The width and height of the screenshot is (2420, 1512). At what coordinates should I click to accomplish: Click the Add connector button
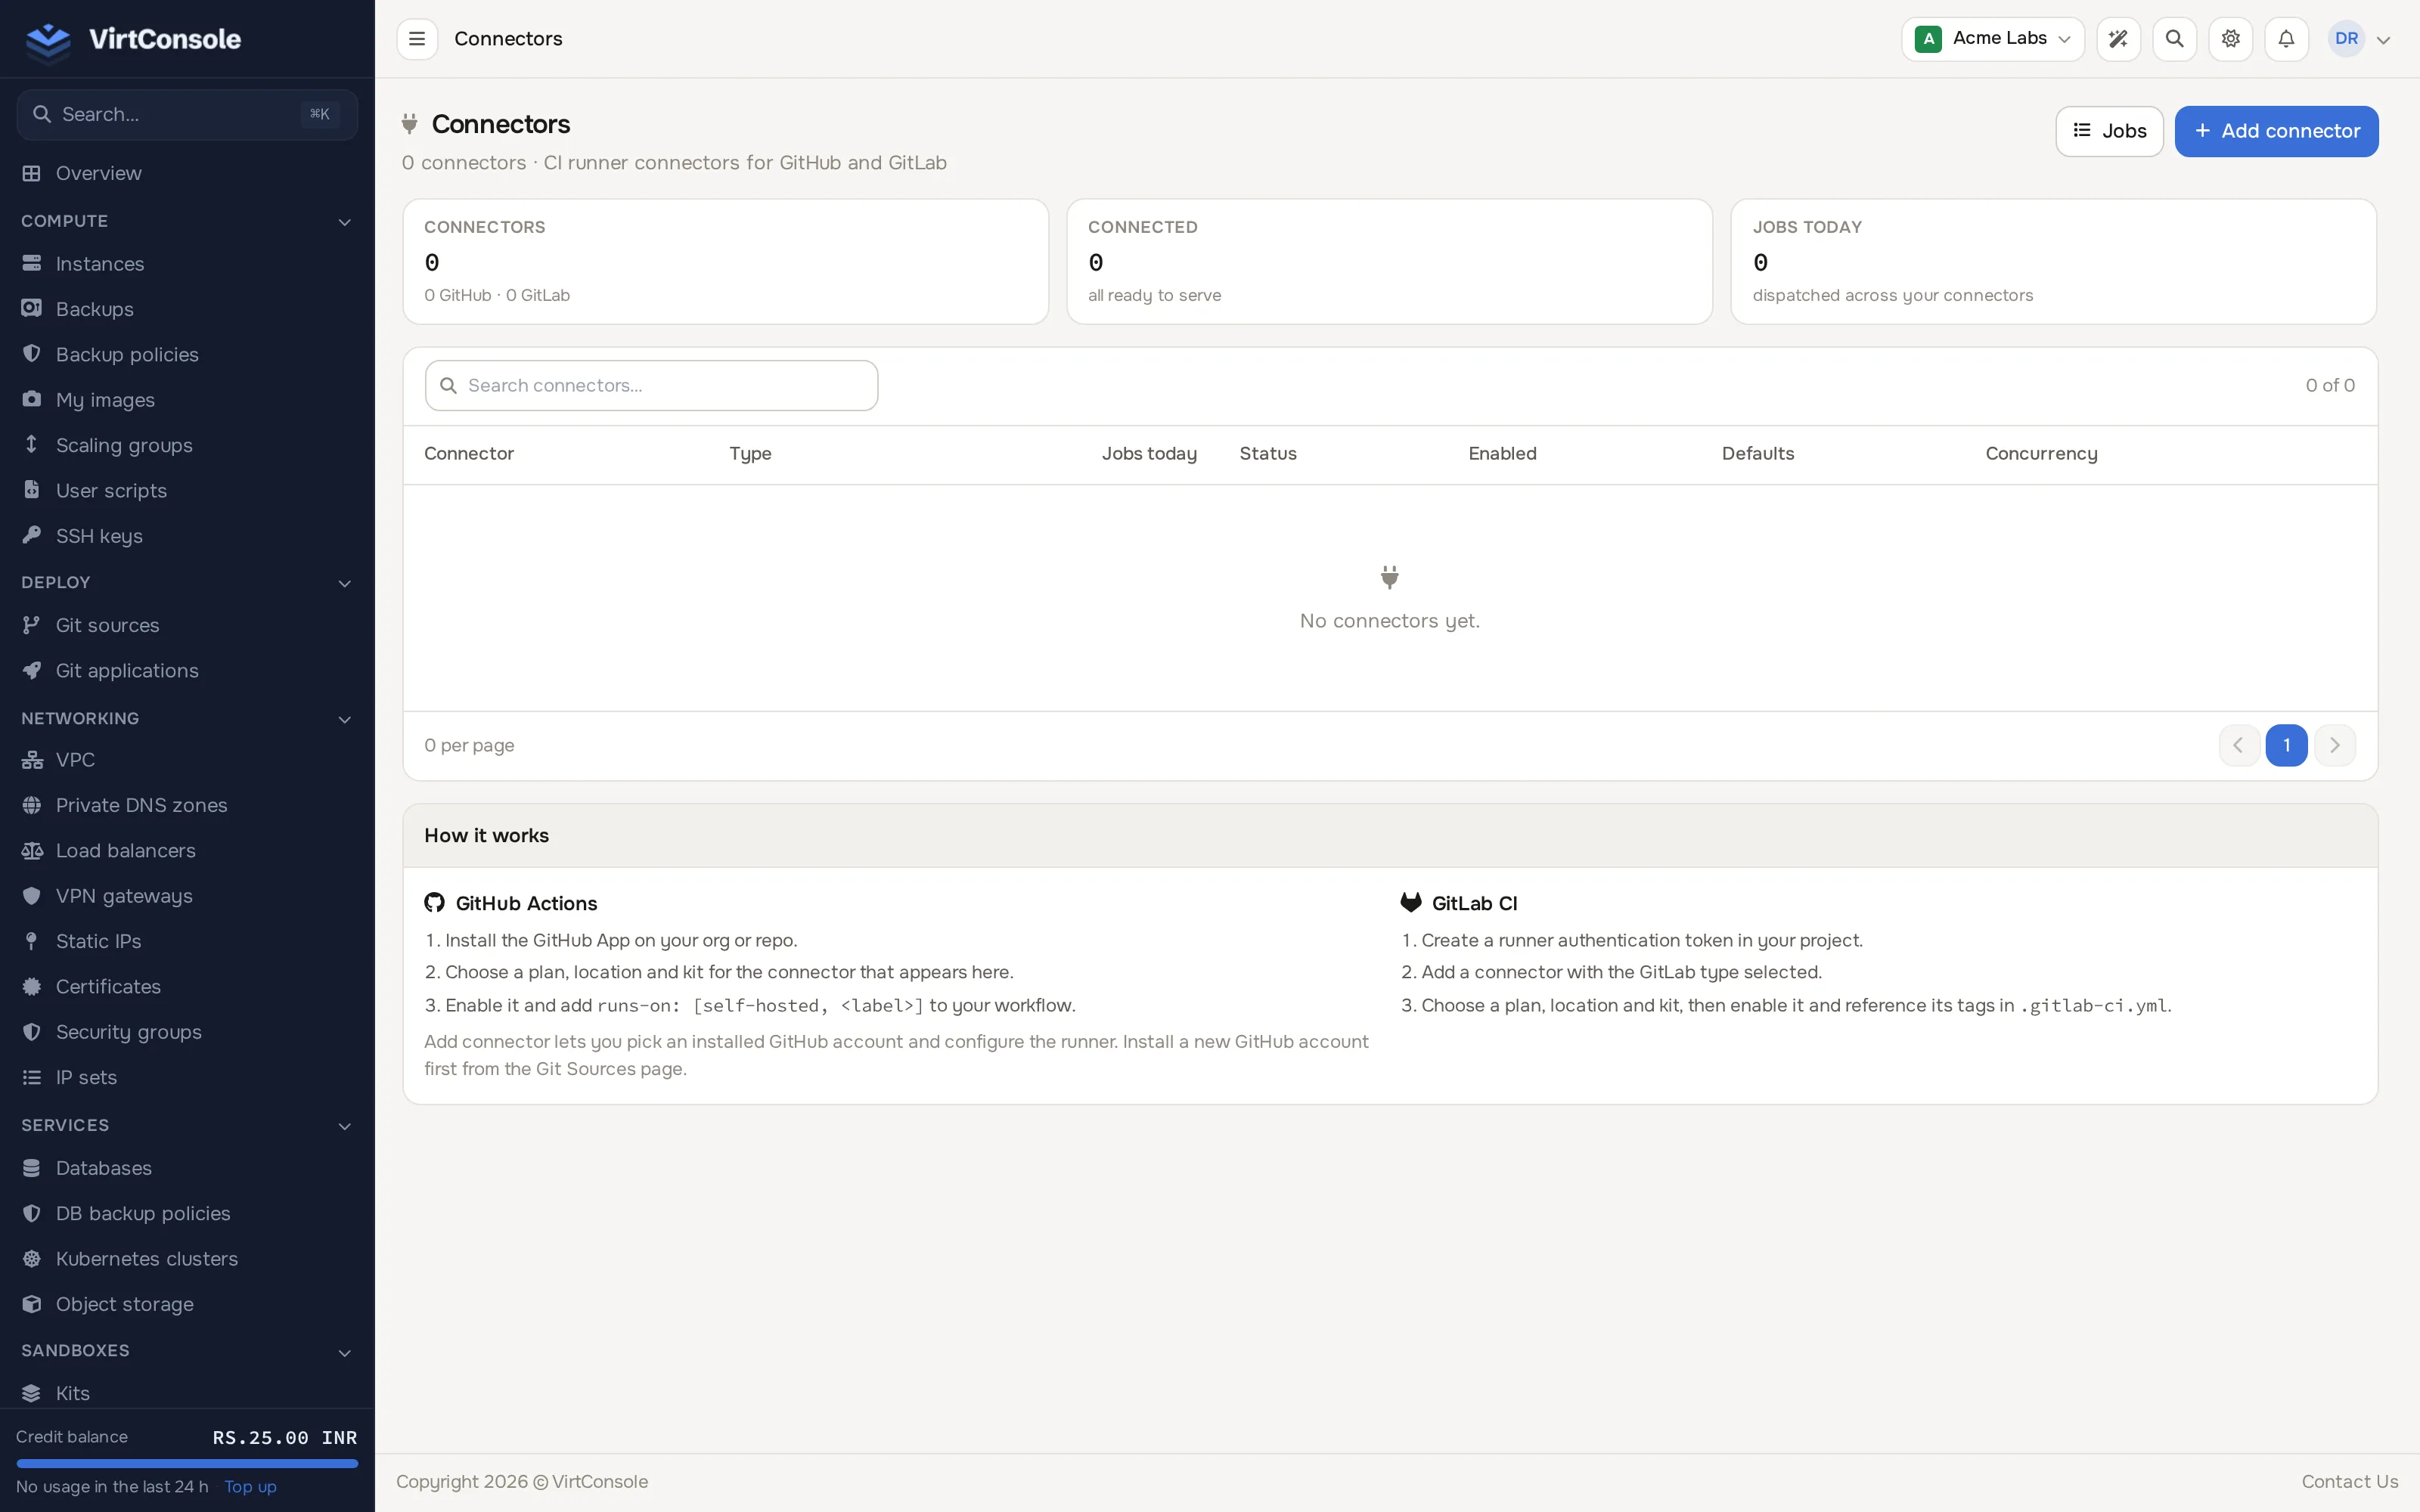pyautogui.click(x=2276, y=131)
